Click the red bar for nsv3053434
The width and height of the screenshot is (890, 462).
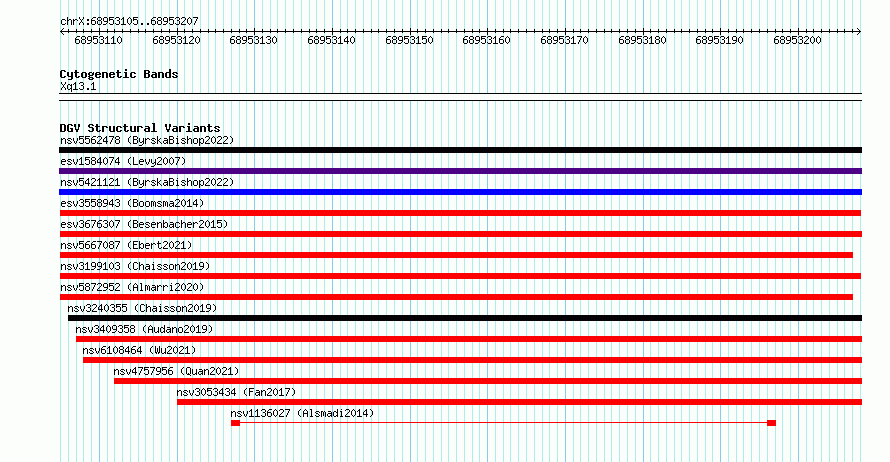tap(519, 402)
